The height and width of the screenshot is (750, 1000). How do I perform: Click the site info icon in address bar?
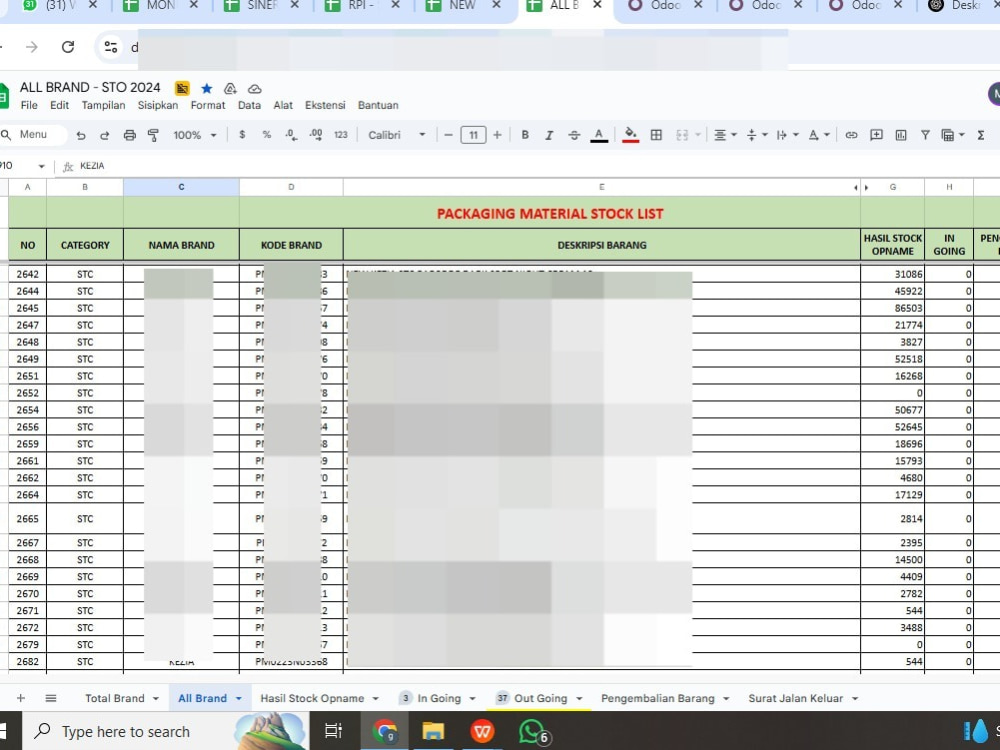point(111,47)
